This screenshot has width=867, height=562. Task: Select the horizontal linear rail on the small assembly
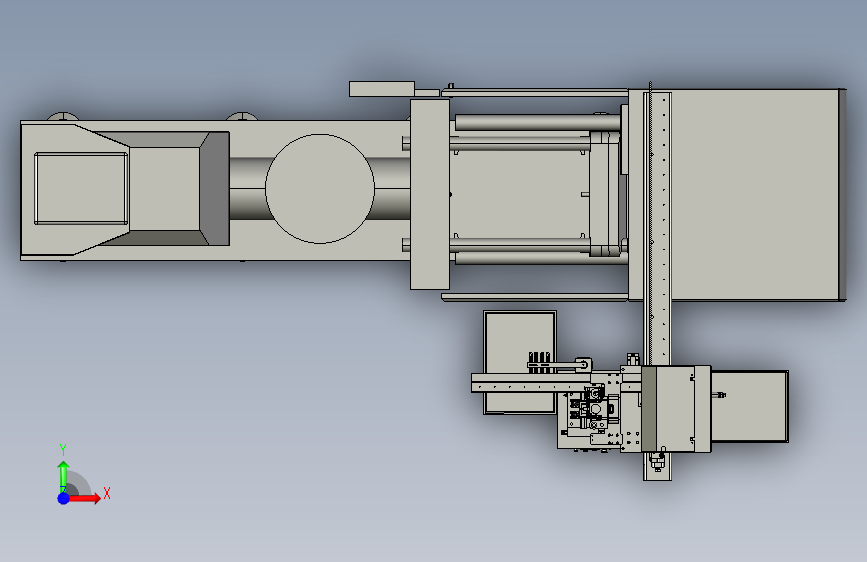(x=531, y=382)
